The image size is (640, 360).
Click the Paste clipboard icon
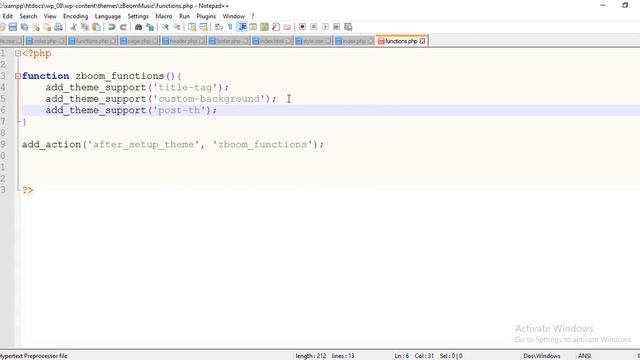[x=96, y=27]
